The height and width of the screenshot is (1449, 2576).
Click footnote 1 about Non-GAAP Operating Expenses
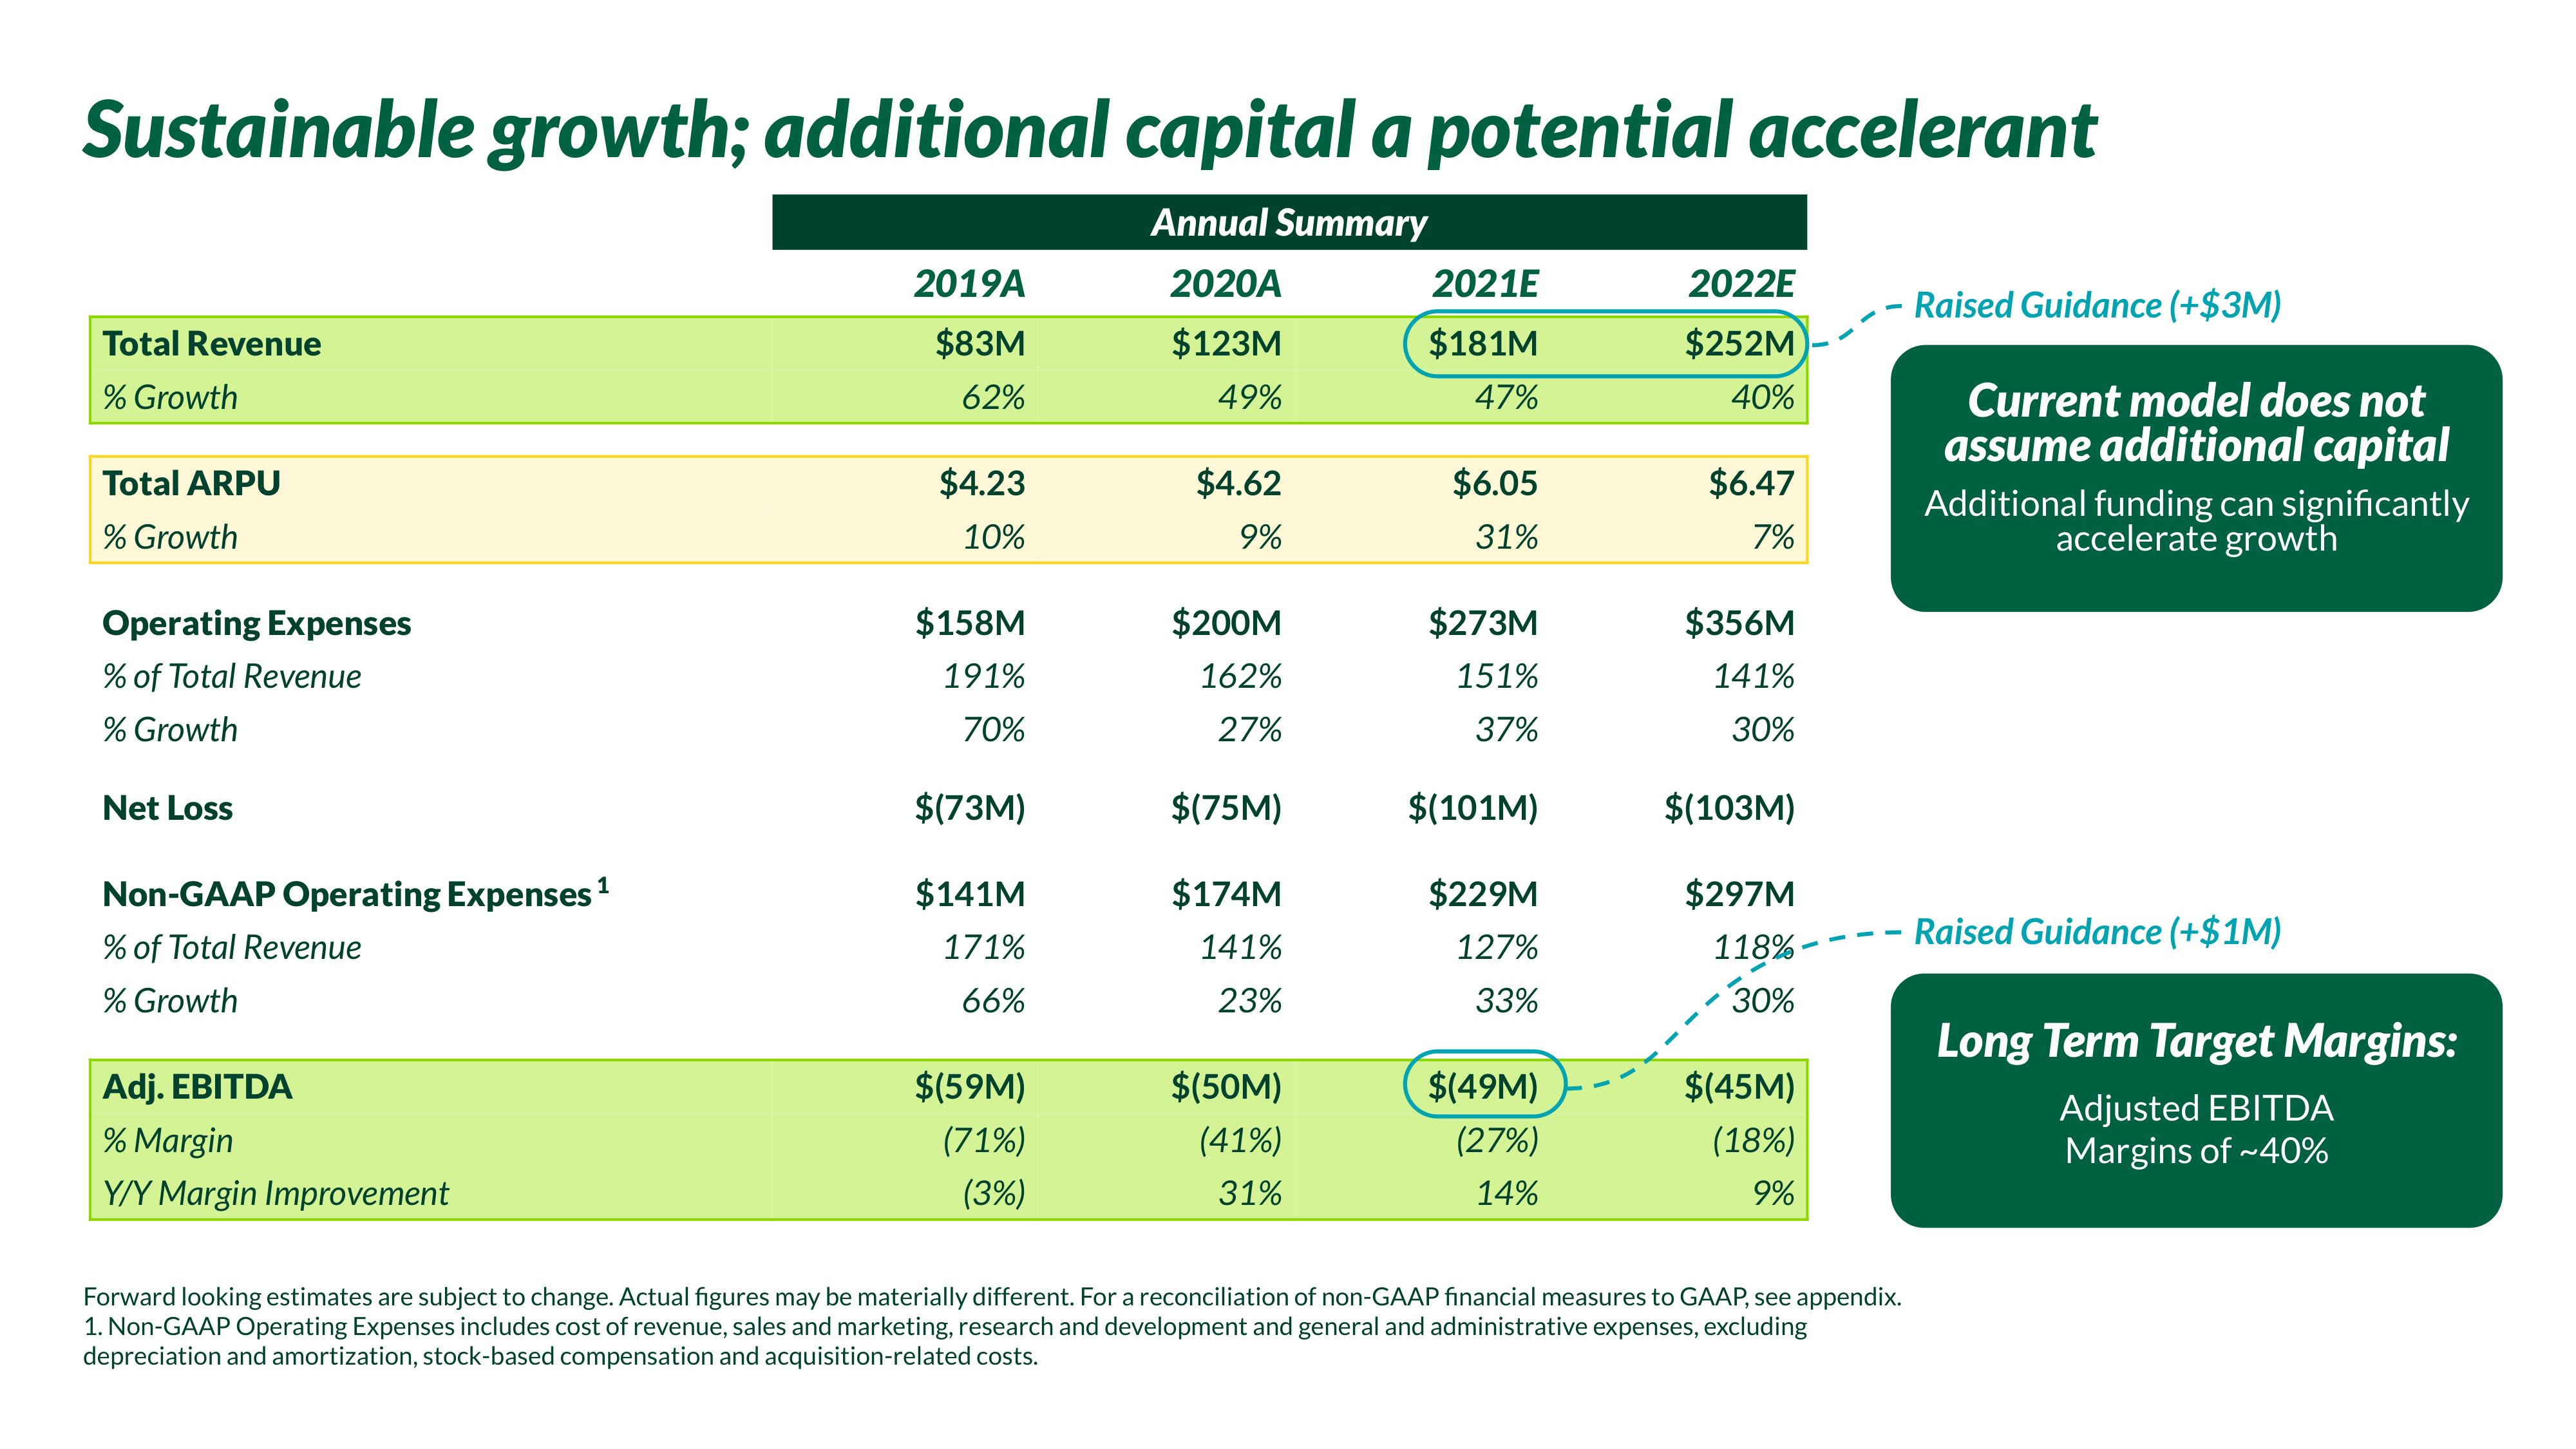click(945, 1342)
